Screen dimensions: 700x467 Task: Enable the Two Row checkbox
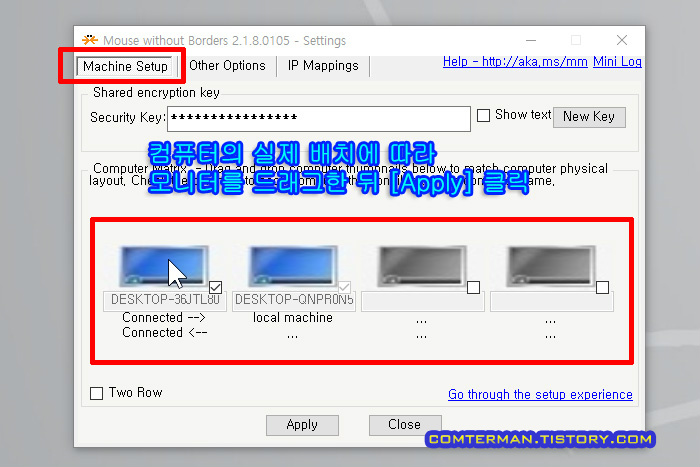coord(96,393)
